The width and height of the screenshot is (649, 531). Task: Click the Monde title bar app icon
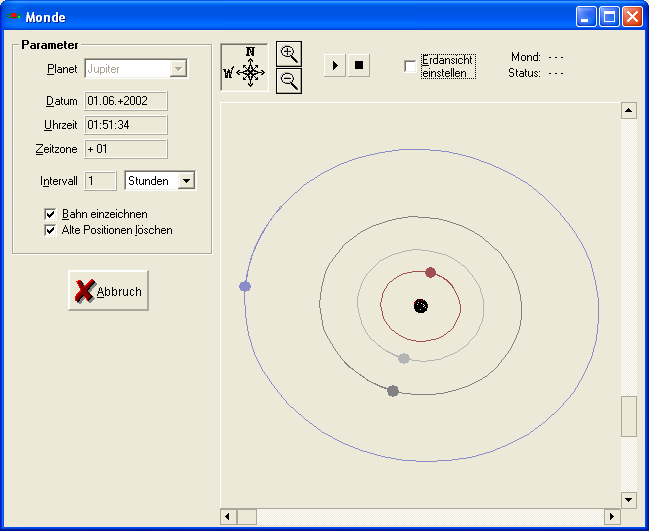click(x=14, y=17)
